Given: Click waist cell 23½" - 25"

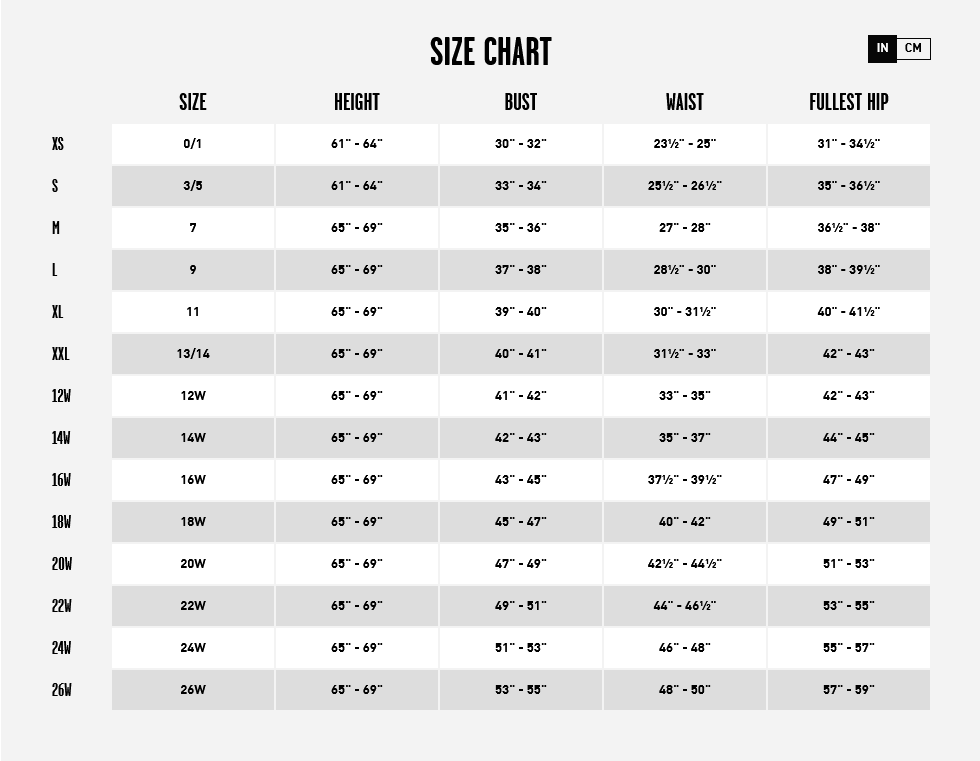Looking at the screenshot, I should click(x=685, y=144).
